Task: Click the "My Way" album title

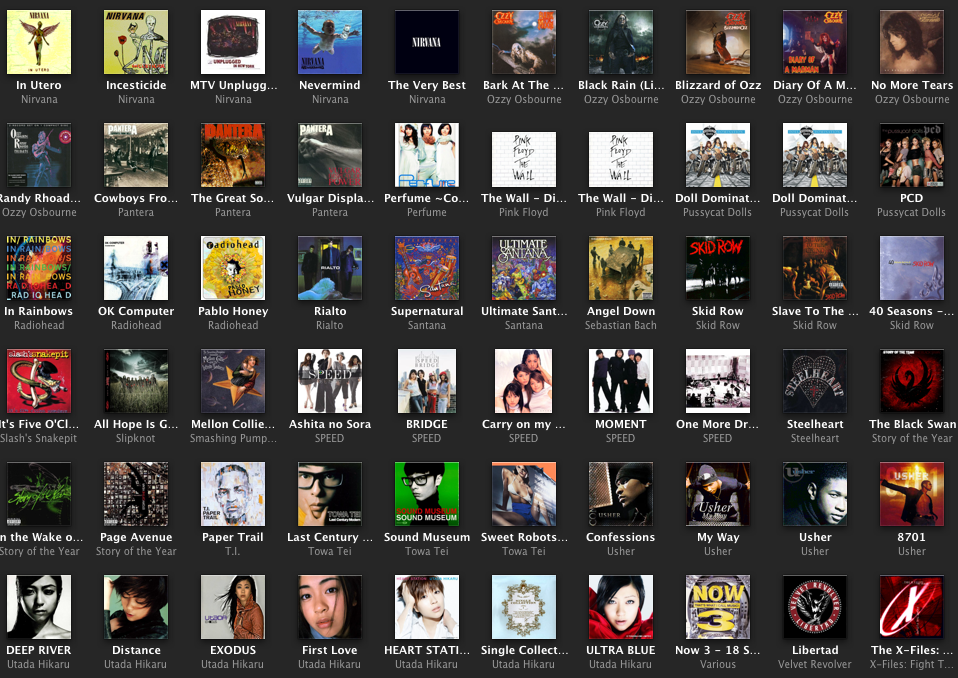Action: pyautogui.click(x=718, y=538)
